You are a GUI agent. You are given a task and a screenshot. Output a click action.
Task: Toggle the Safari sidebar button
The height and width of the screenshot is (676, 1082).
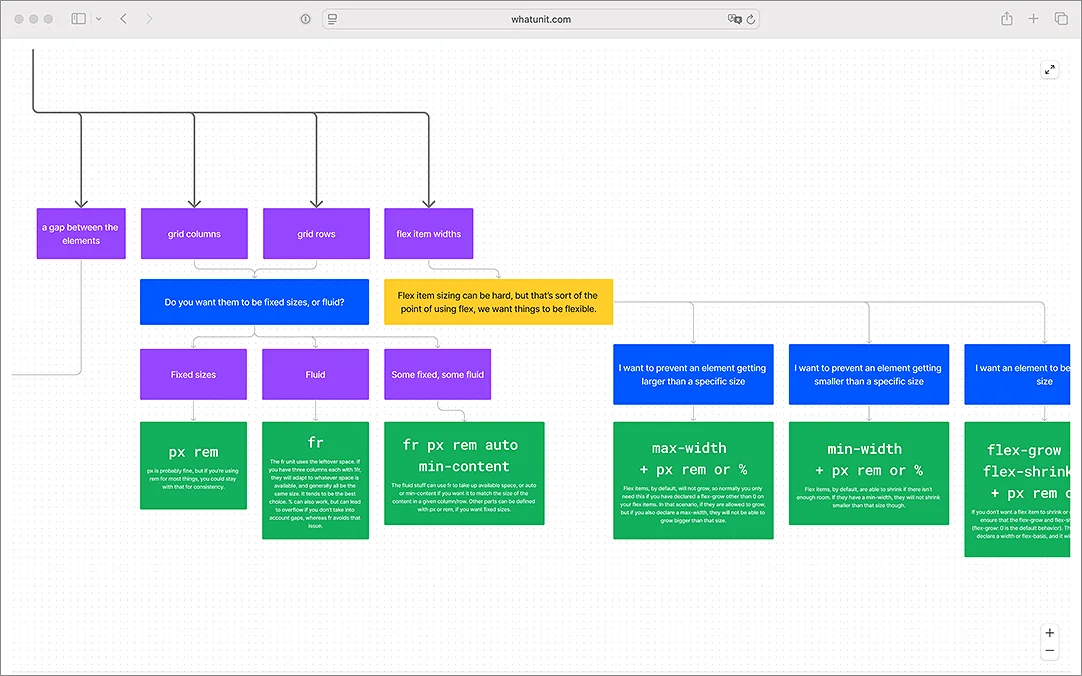pos(79,19)
